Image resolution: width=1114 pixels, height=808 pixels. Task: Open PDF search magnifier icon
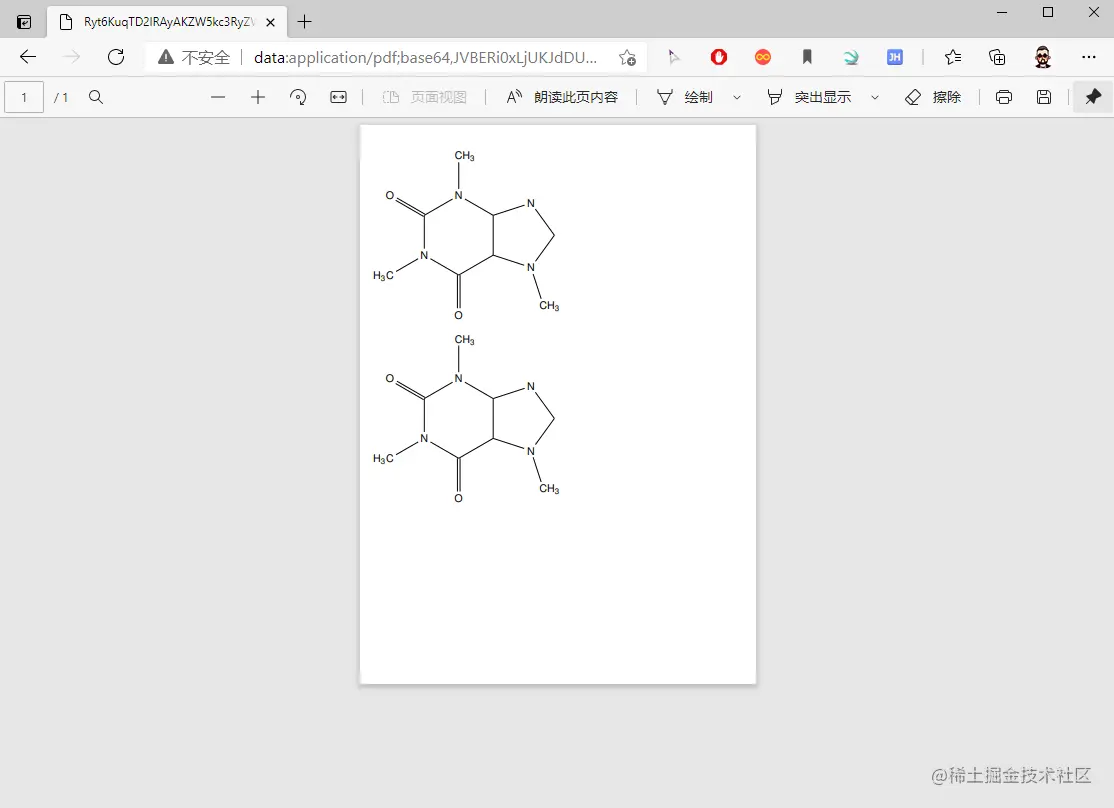[x=96, y=97]
